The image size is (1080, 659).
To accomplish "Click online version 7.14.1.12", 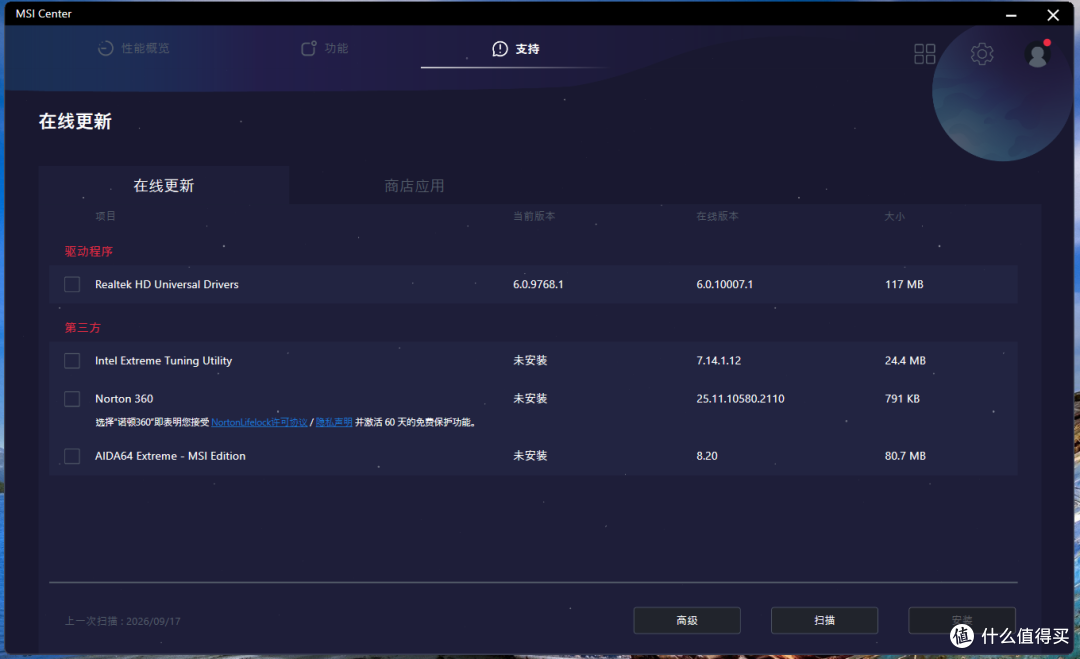I will click(718, 361).
